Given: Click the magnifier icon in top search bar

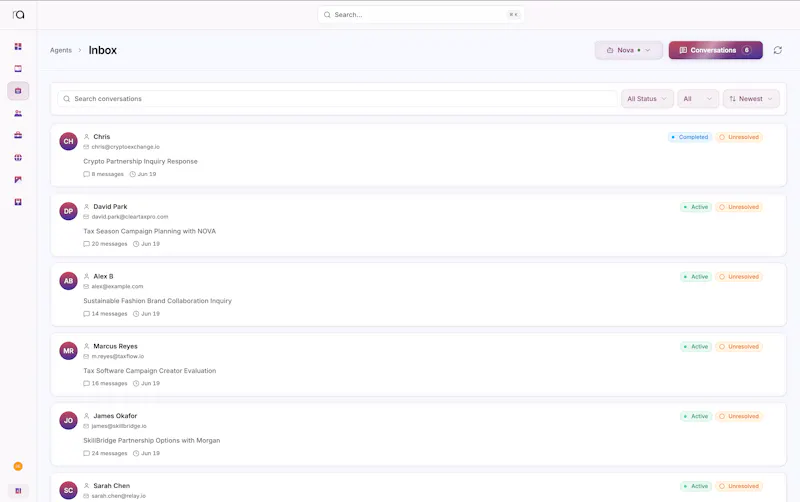Looking at the screenshot, I should [327, 15].
